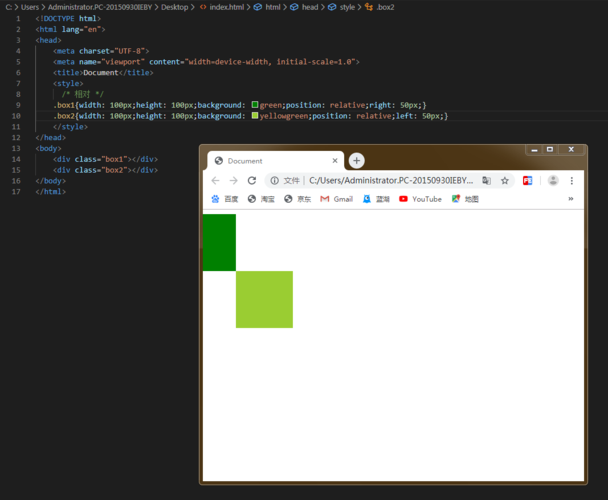Click the viewport meta on line 5
This screenshot has height=500, width=608.
[x=206, y=62]
